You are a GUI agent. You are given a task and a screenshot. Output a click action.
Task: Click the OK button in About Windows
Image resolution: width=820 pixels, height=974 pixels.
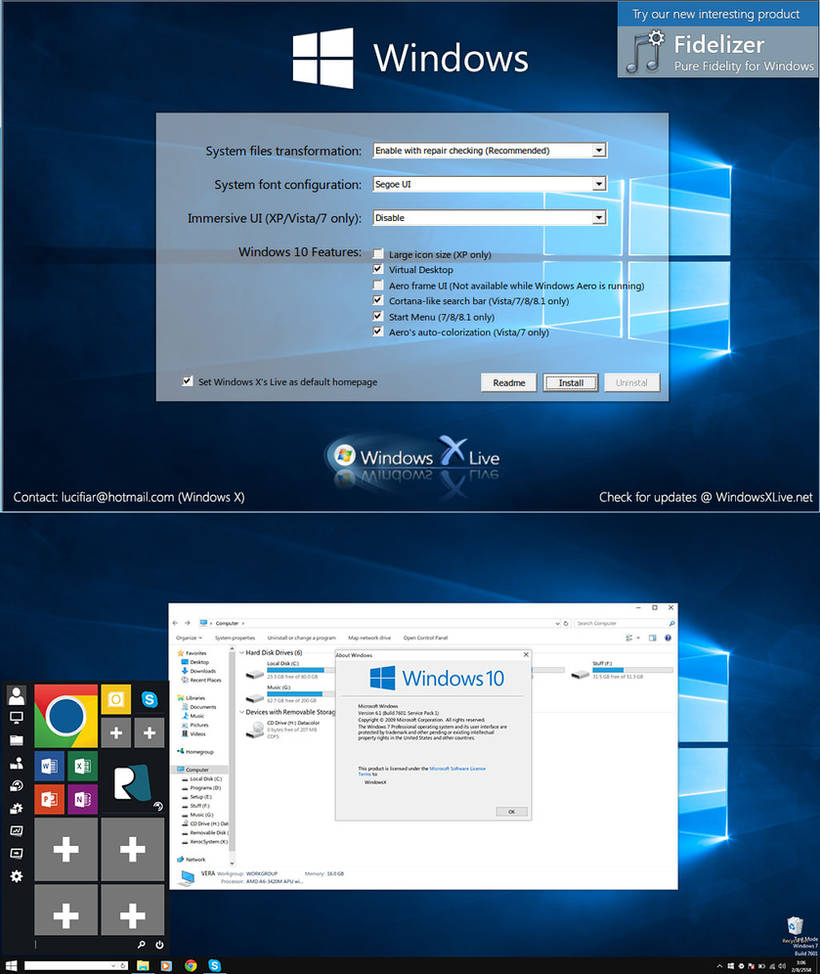click(512, 812)
